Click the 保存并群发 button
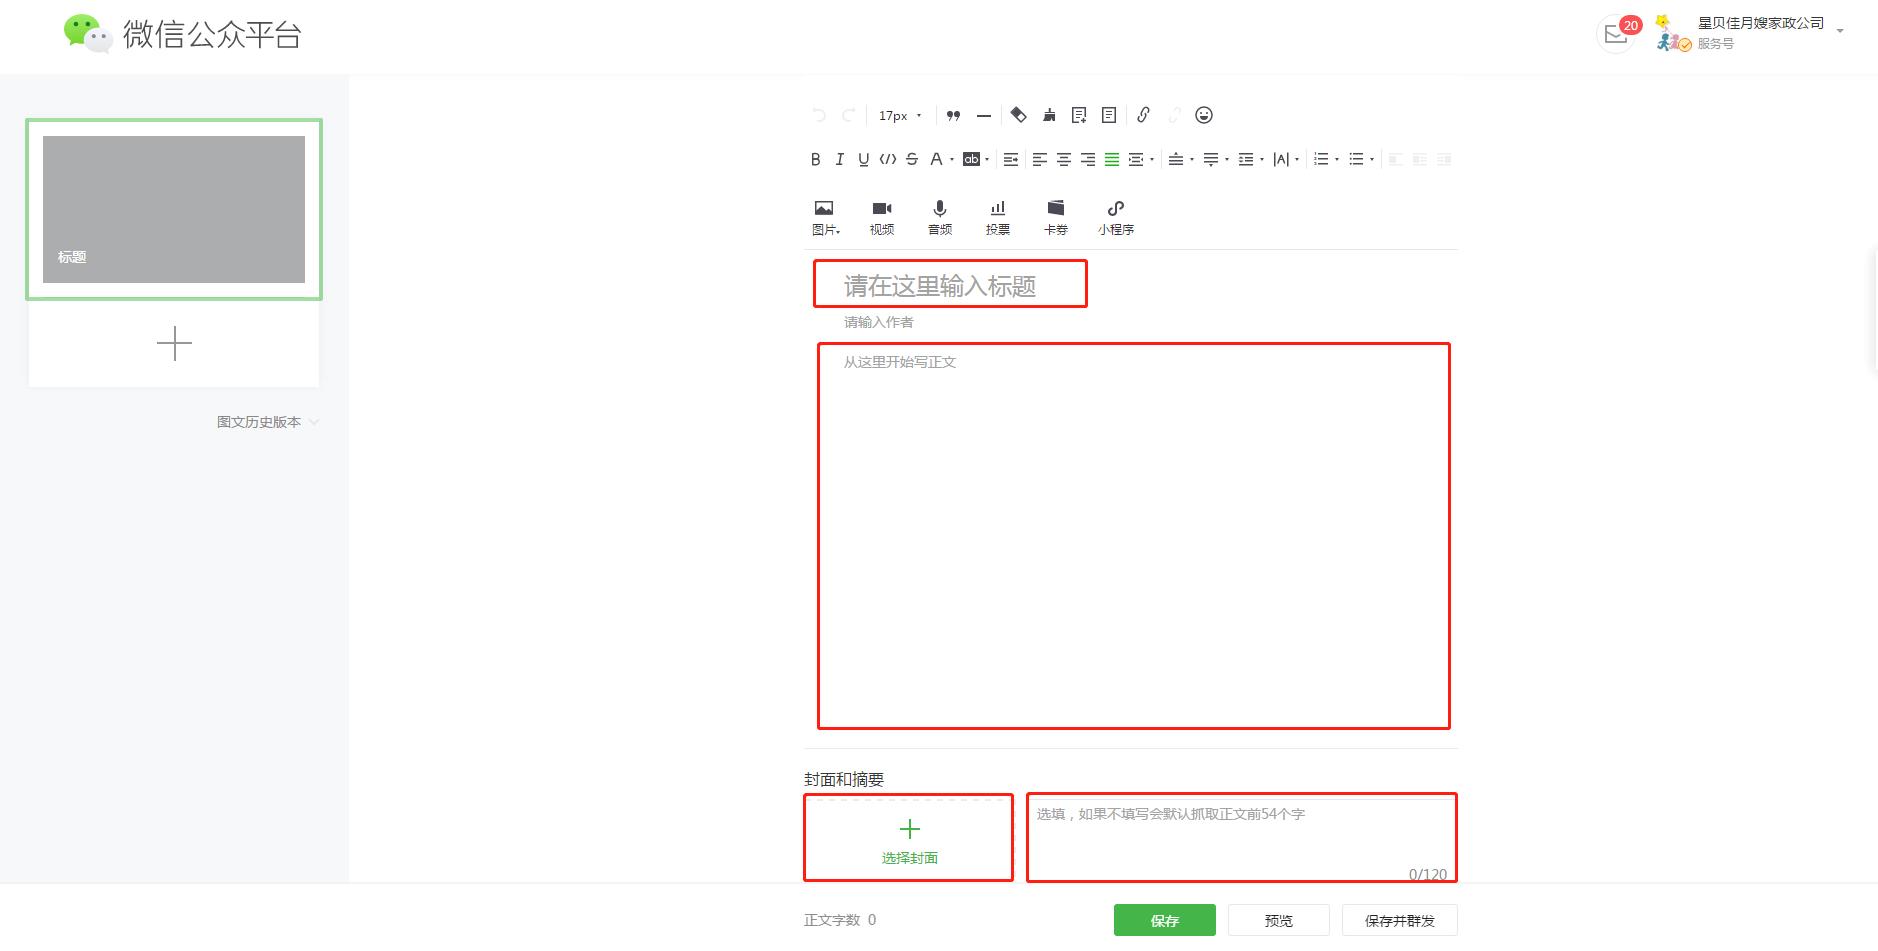This screenshot has height=951, width=1878. pos(1400,920)
